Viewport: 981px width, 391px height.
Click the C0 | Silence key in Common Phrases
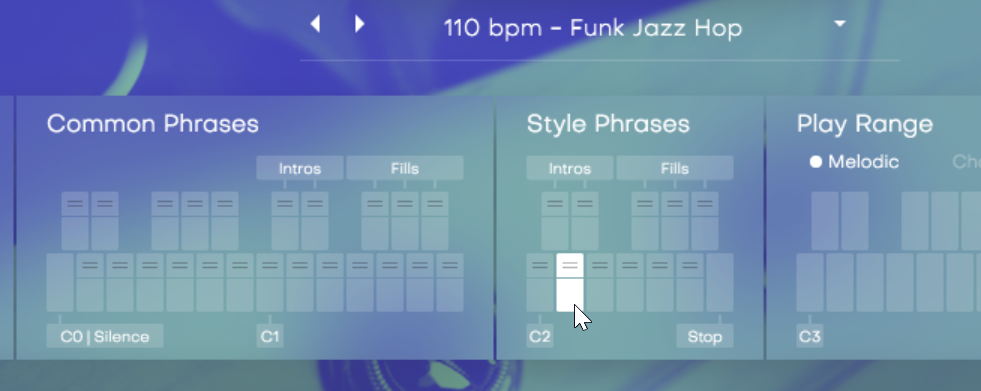(x=60, y=283)
